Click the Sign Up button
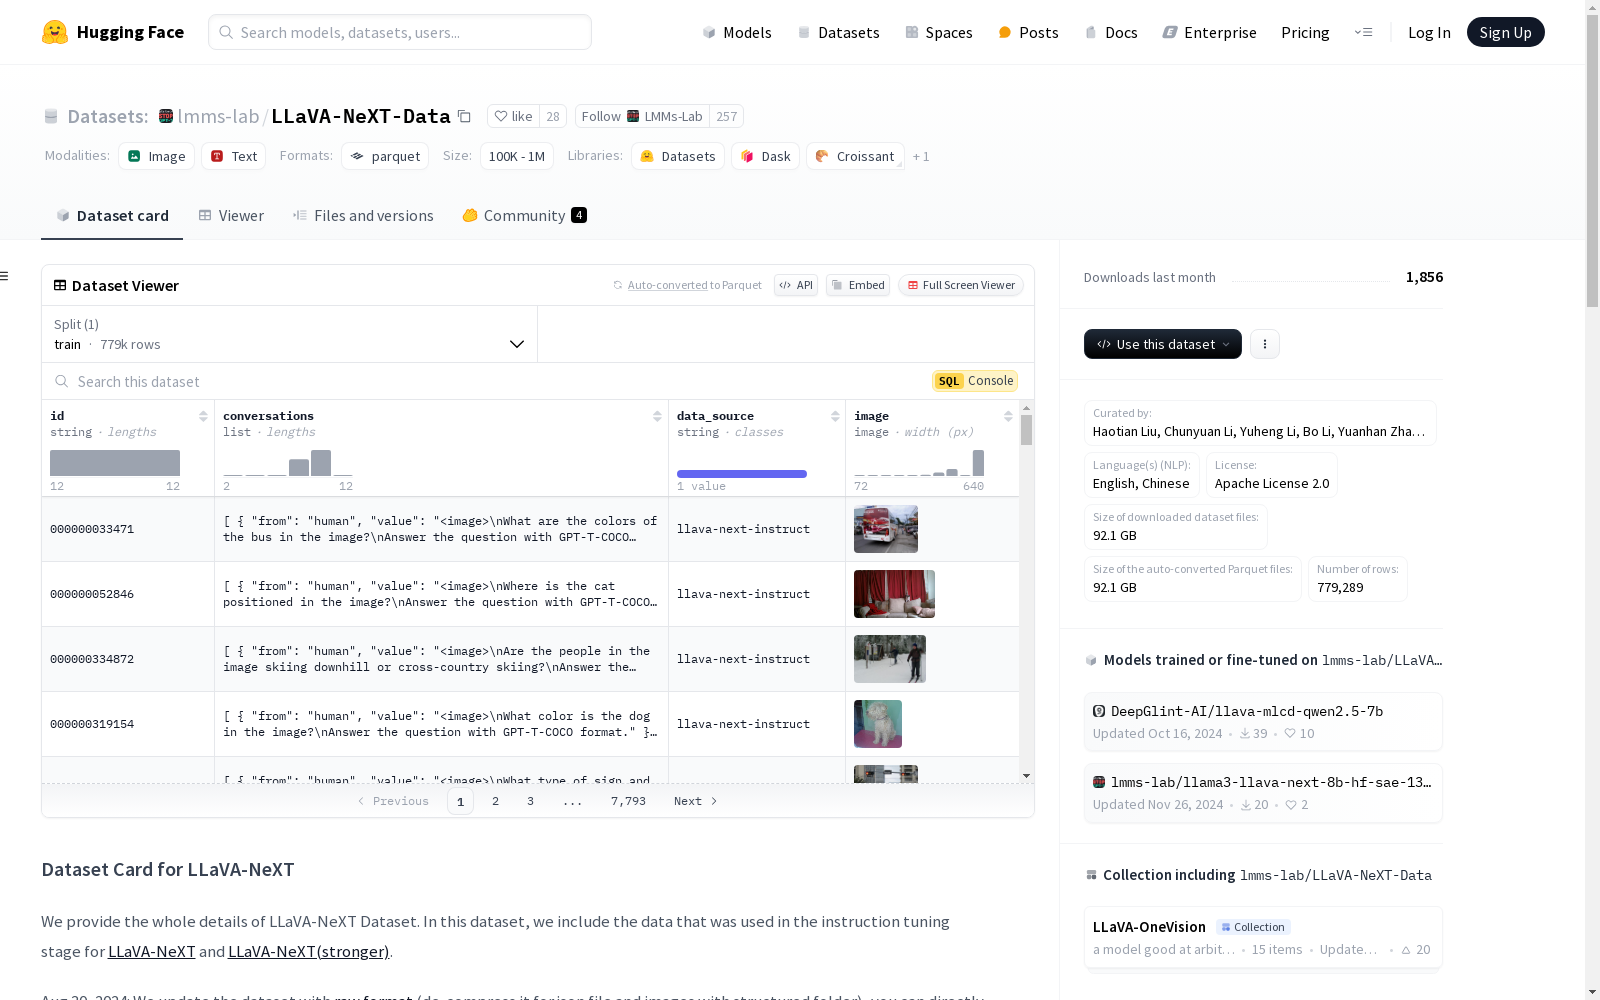1600x1000 pixels. 1505,32
